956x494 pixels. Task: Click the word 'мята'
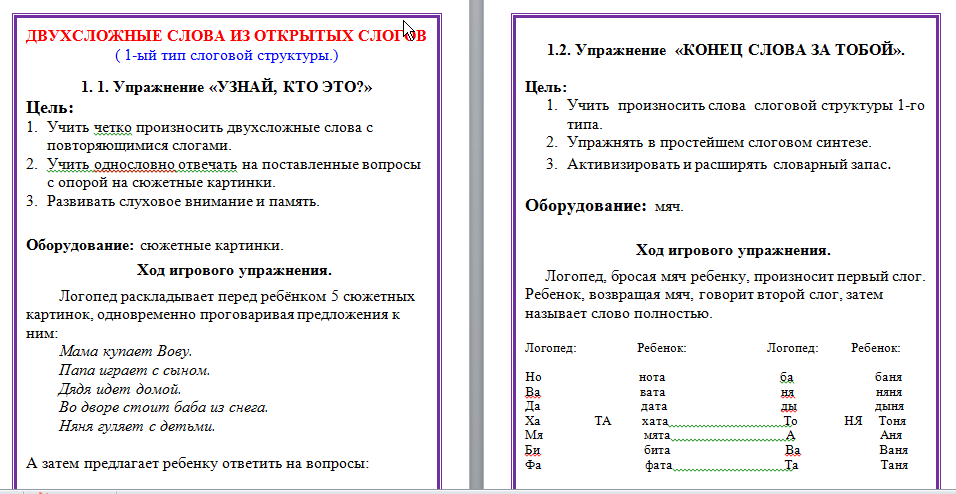657,435
